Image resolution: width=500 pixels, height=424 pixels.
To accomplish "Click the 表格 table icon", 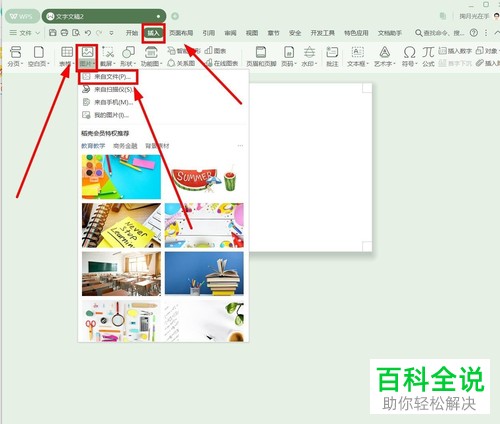I will click(67, 52).
